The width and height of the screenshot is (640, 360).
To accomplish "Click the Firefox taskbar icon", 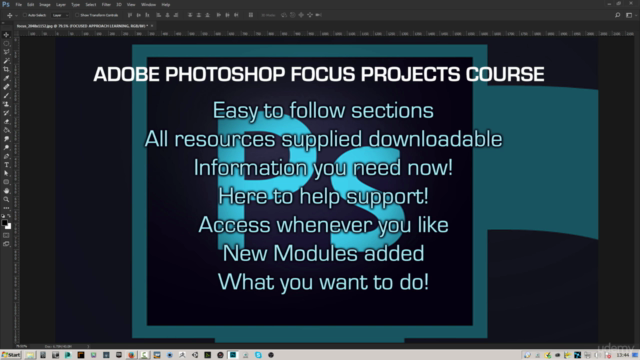I will 131,355.
